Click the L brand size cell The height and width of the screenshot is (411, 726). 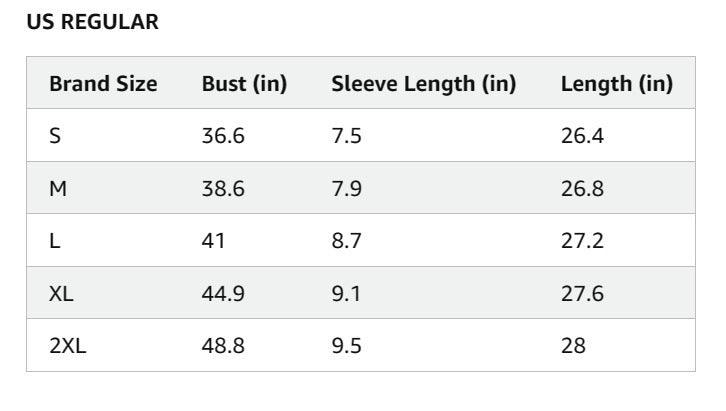click(54, 241)
